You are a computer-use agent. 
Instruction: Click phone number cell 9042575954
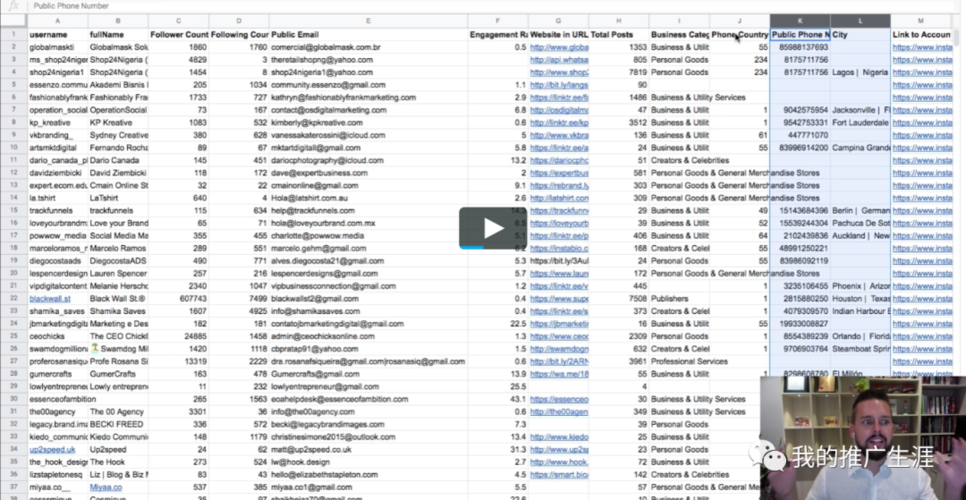(800, 110)
